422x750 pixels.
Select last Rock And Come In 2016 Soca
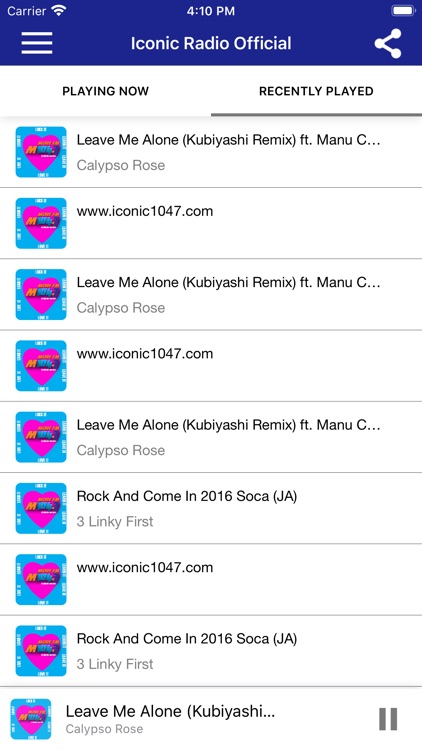(211, 651)
